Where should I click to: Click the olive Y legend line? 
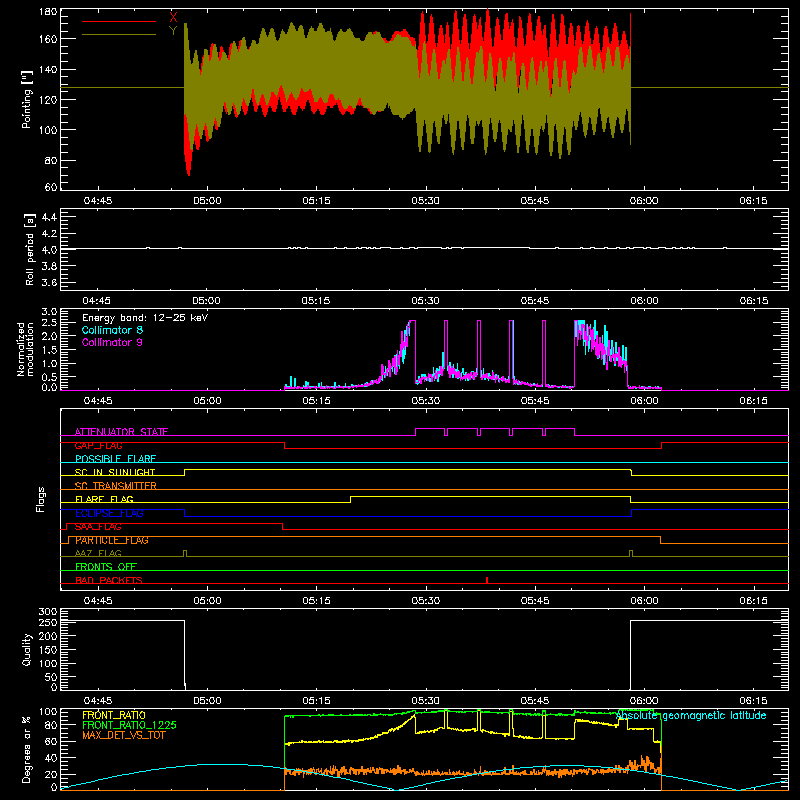click(119, 35)
